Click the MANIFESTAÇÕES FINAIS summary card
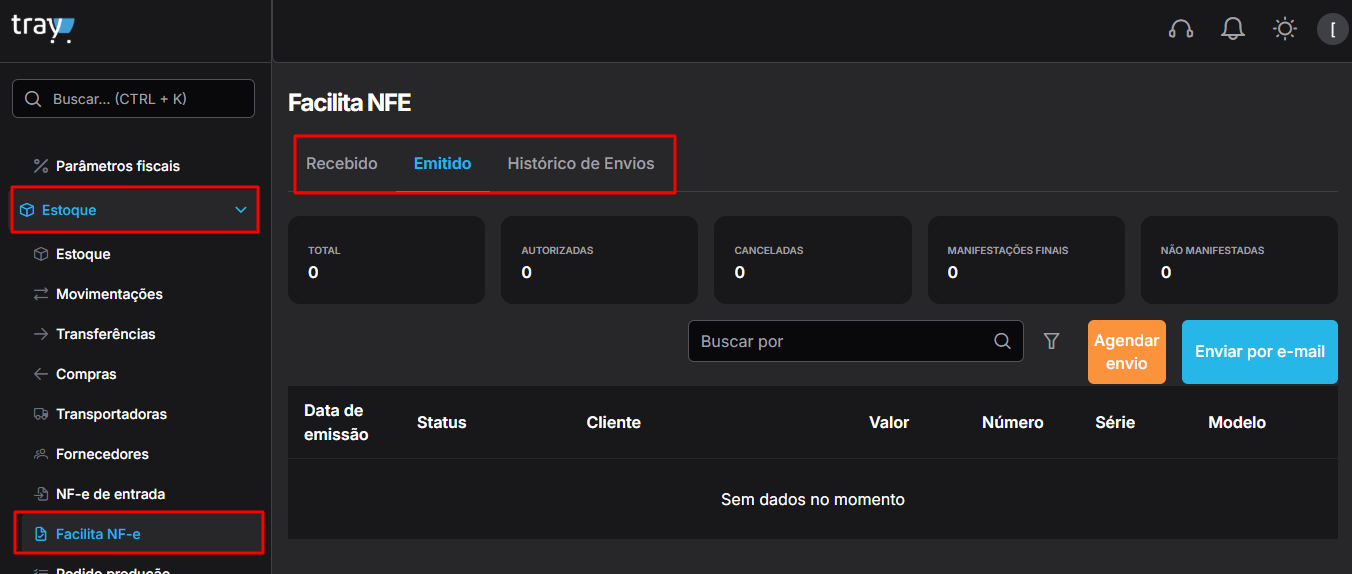1352x574 pixels. [1026, 260]
